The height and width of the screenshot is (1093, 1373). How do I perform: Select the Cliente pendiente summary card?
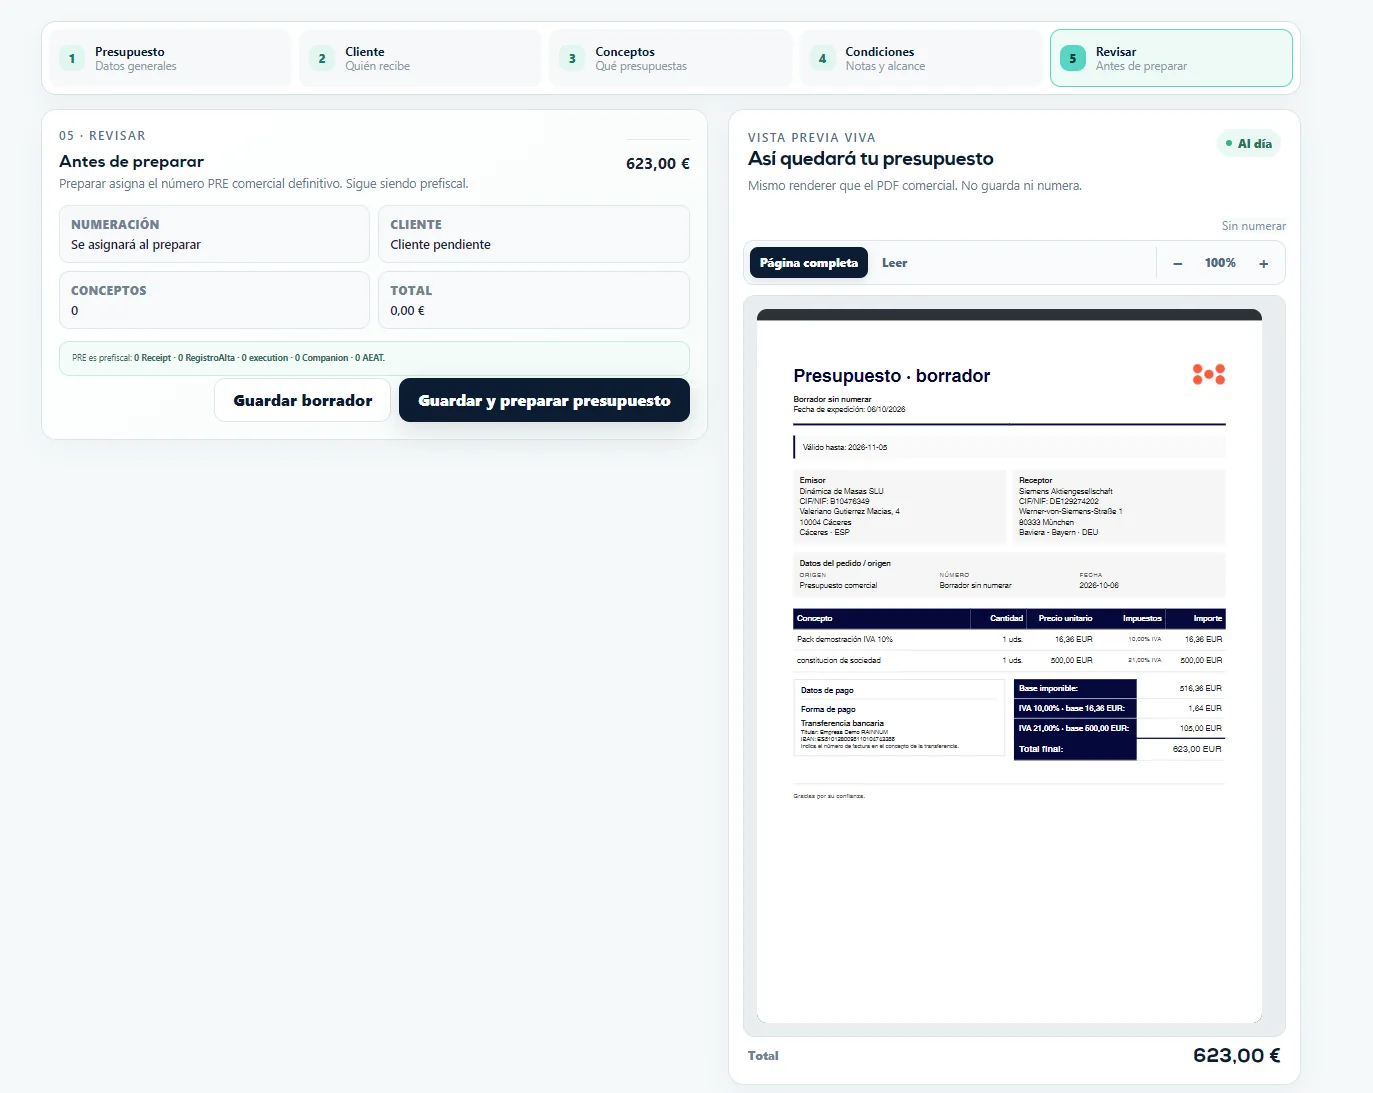pyautogui.click(x=534, y=234)
